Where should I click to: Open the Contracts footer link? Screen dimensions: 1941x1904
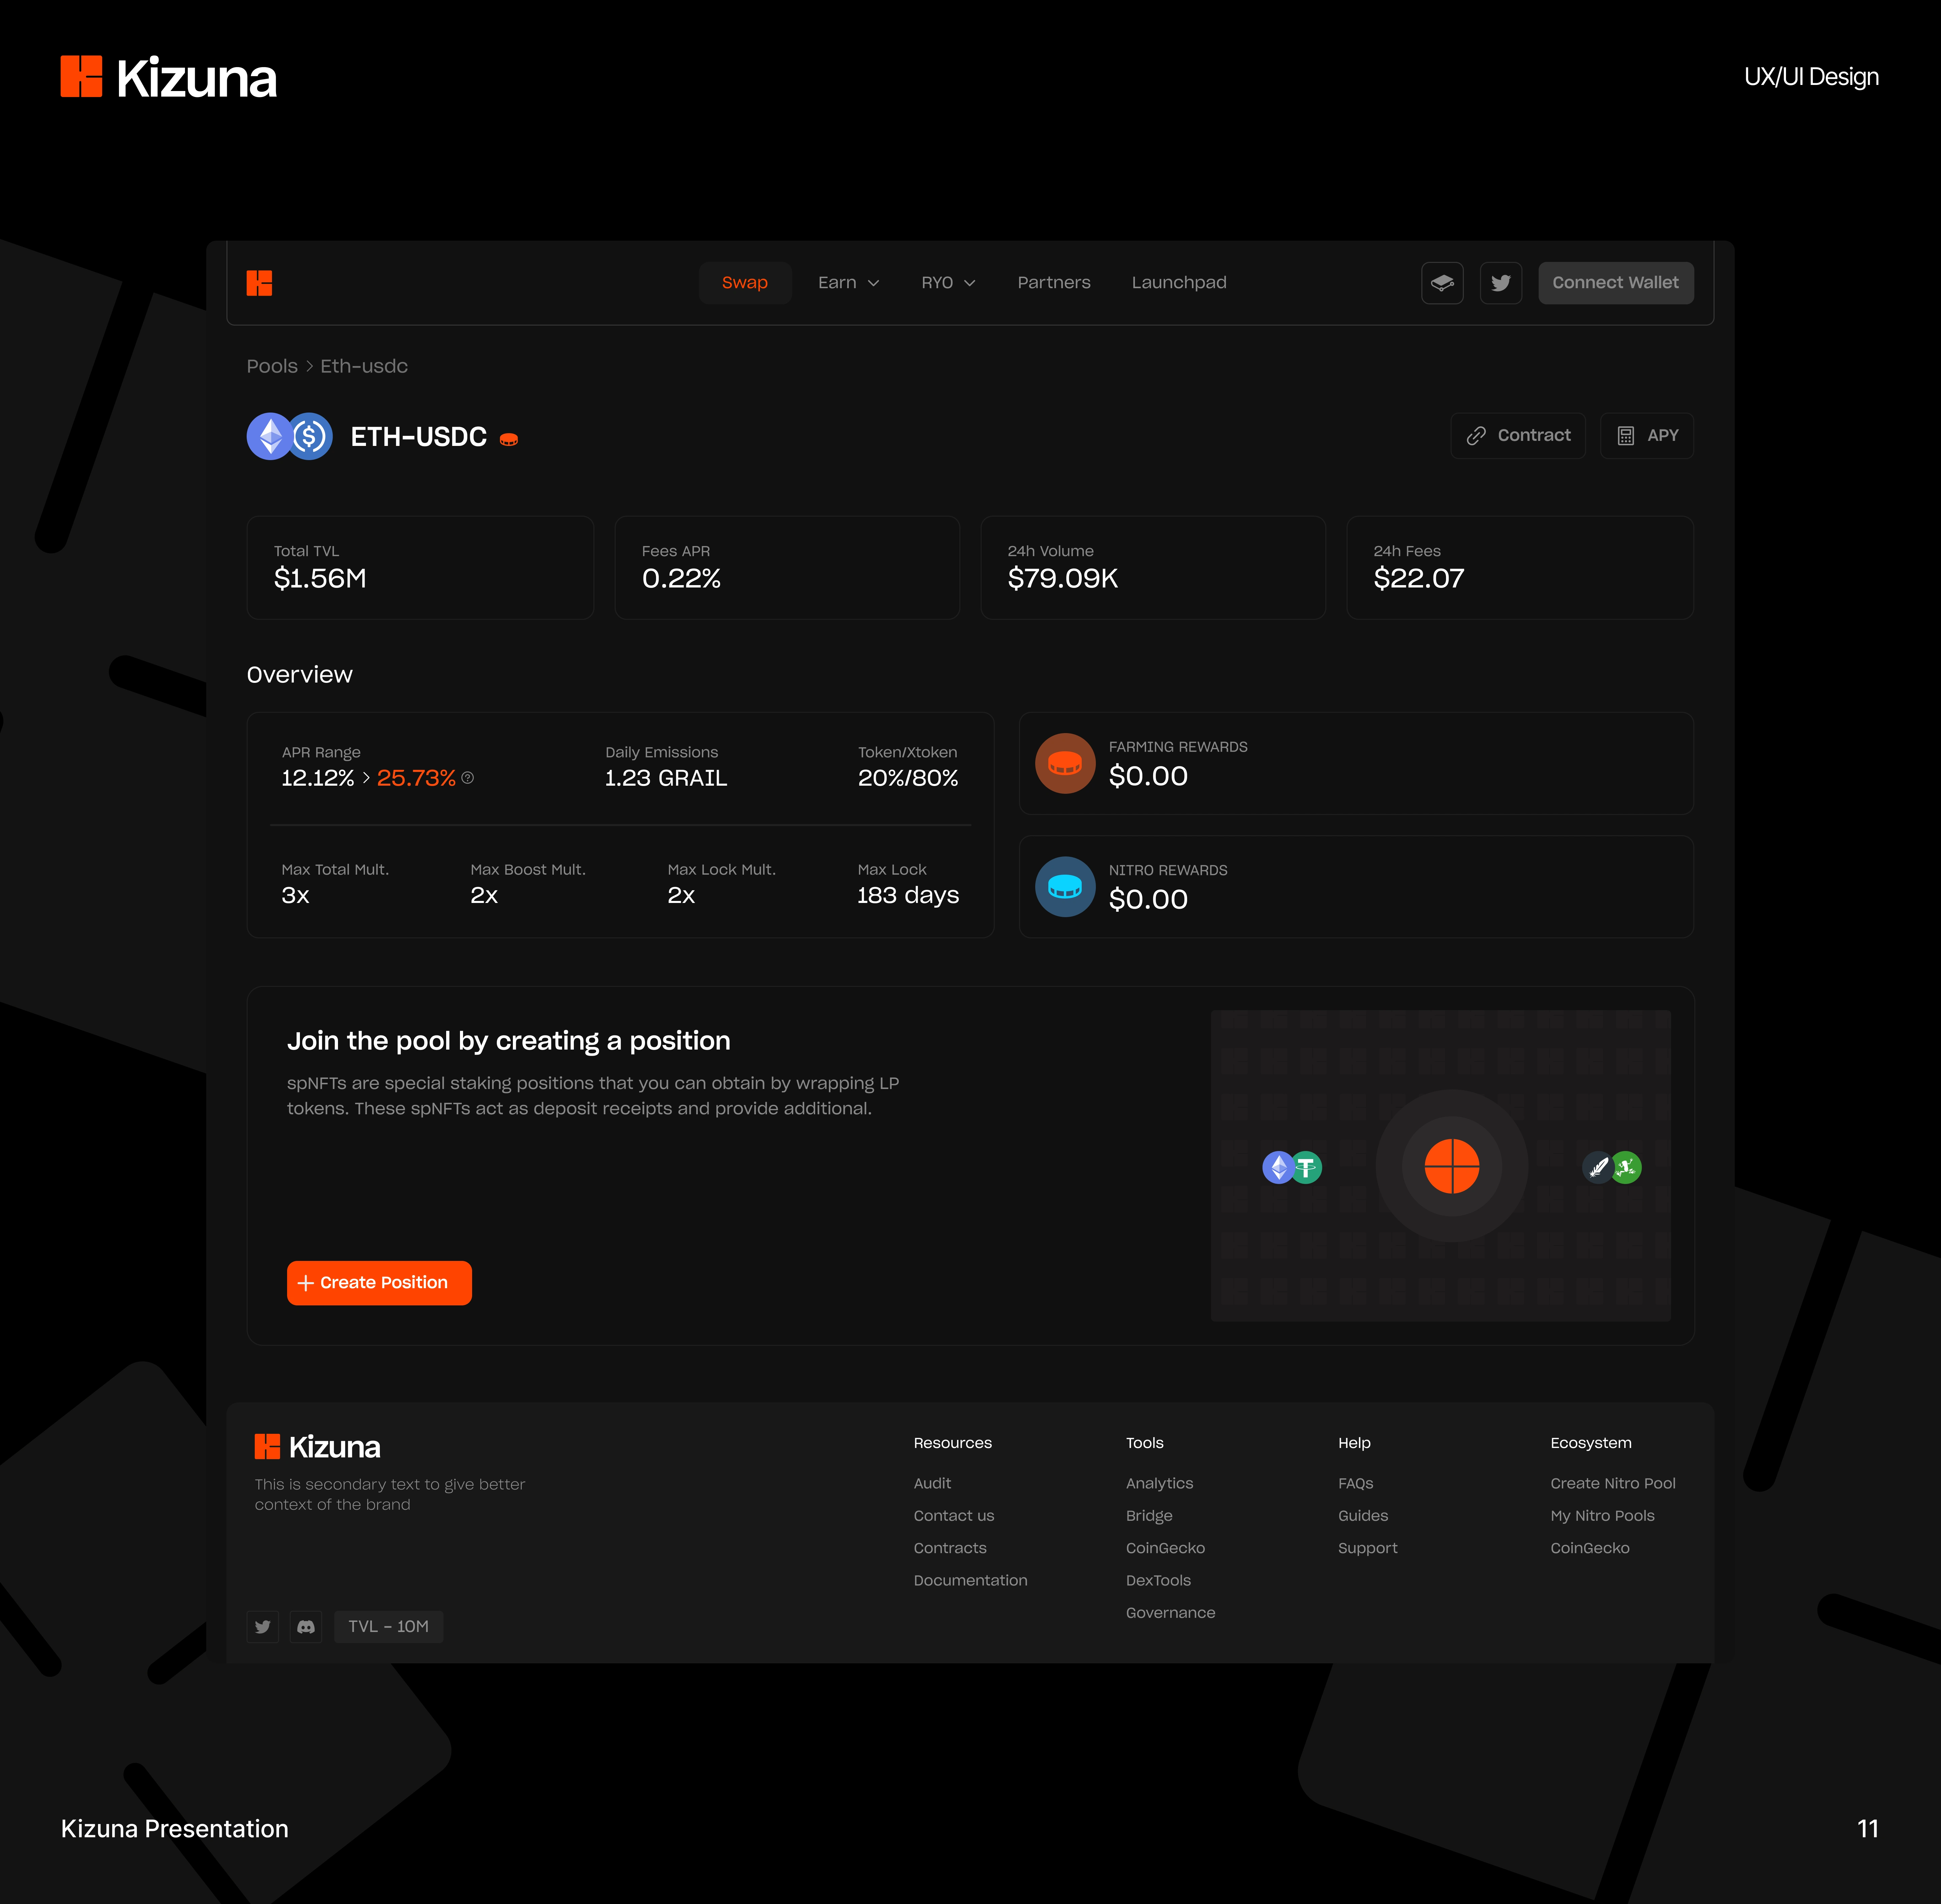click(950, 1548)
